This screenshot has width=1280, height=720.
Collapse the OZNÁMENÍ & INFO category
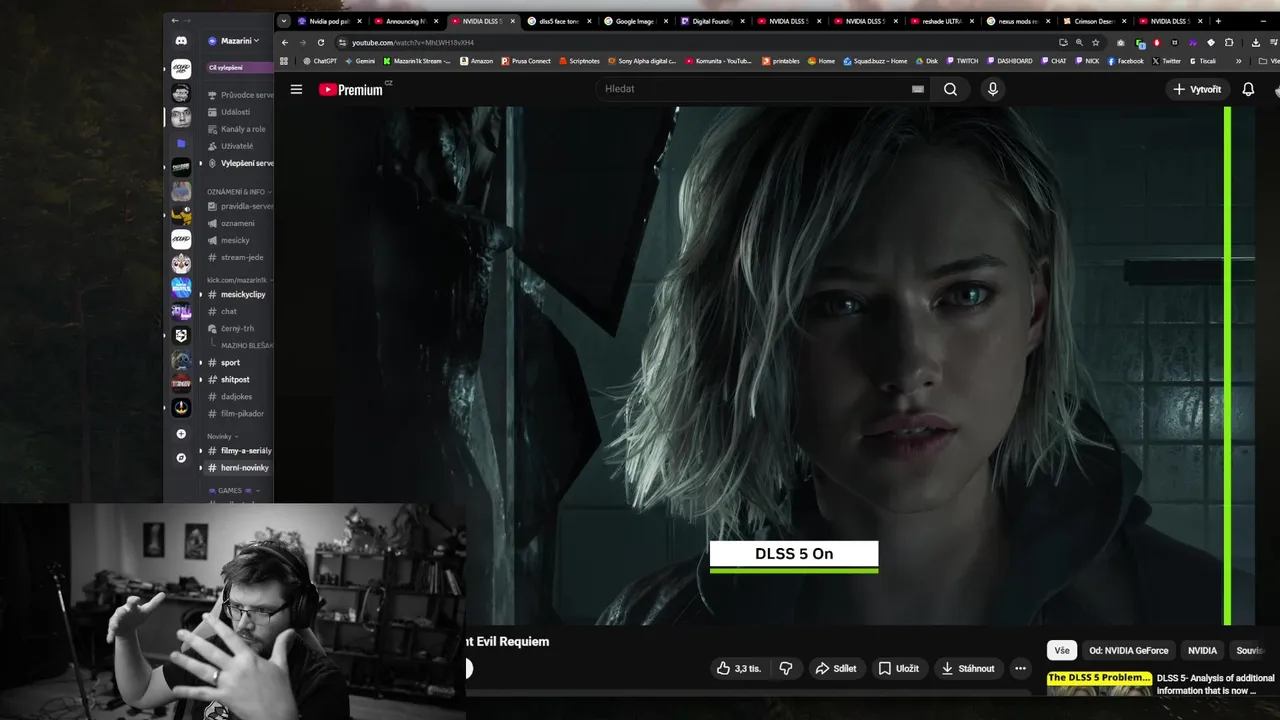[239, 191]
